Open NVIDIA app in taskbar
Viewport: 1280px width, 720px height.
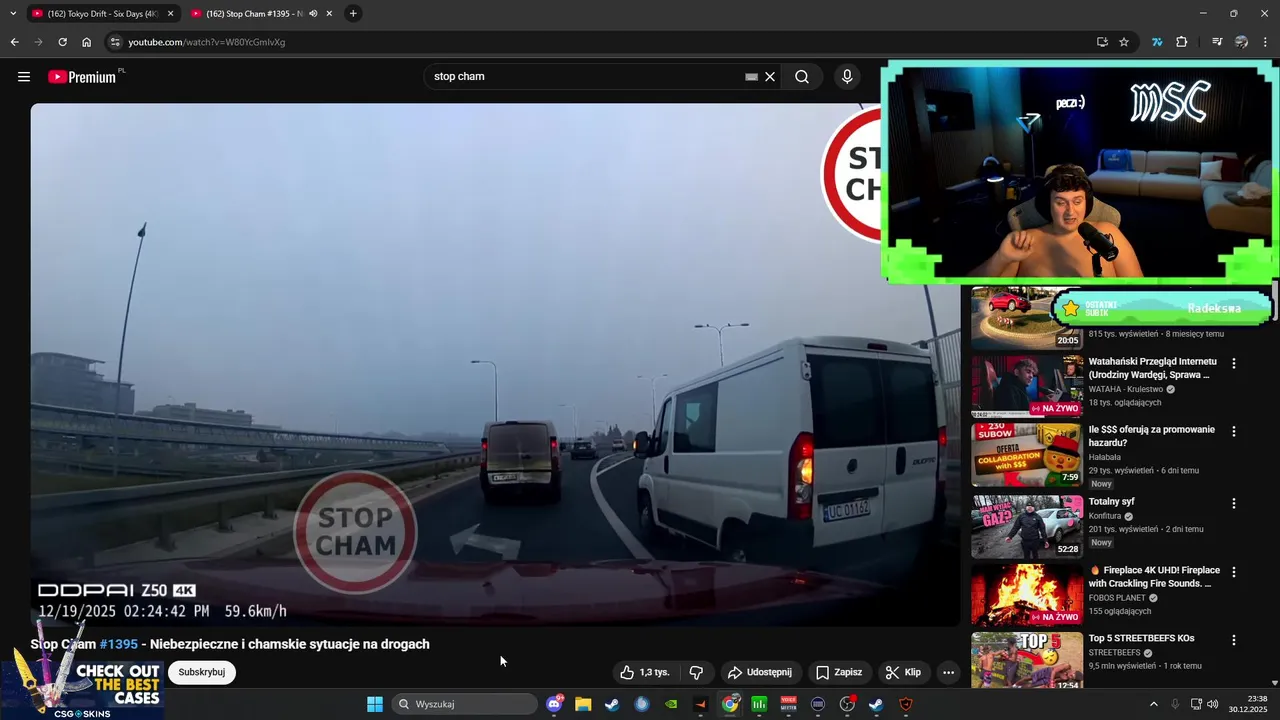(671, 704)
